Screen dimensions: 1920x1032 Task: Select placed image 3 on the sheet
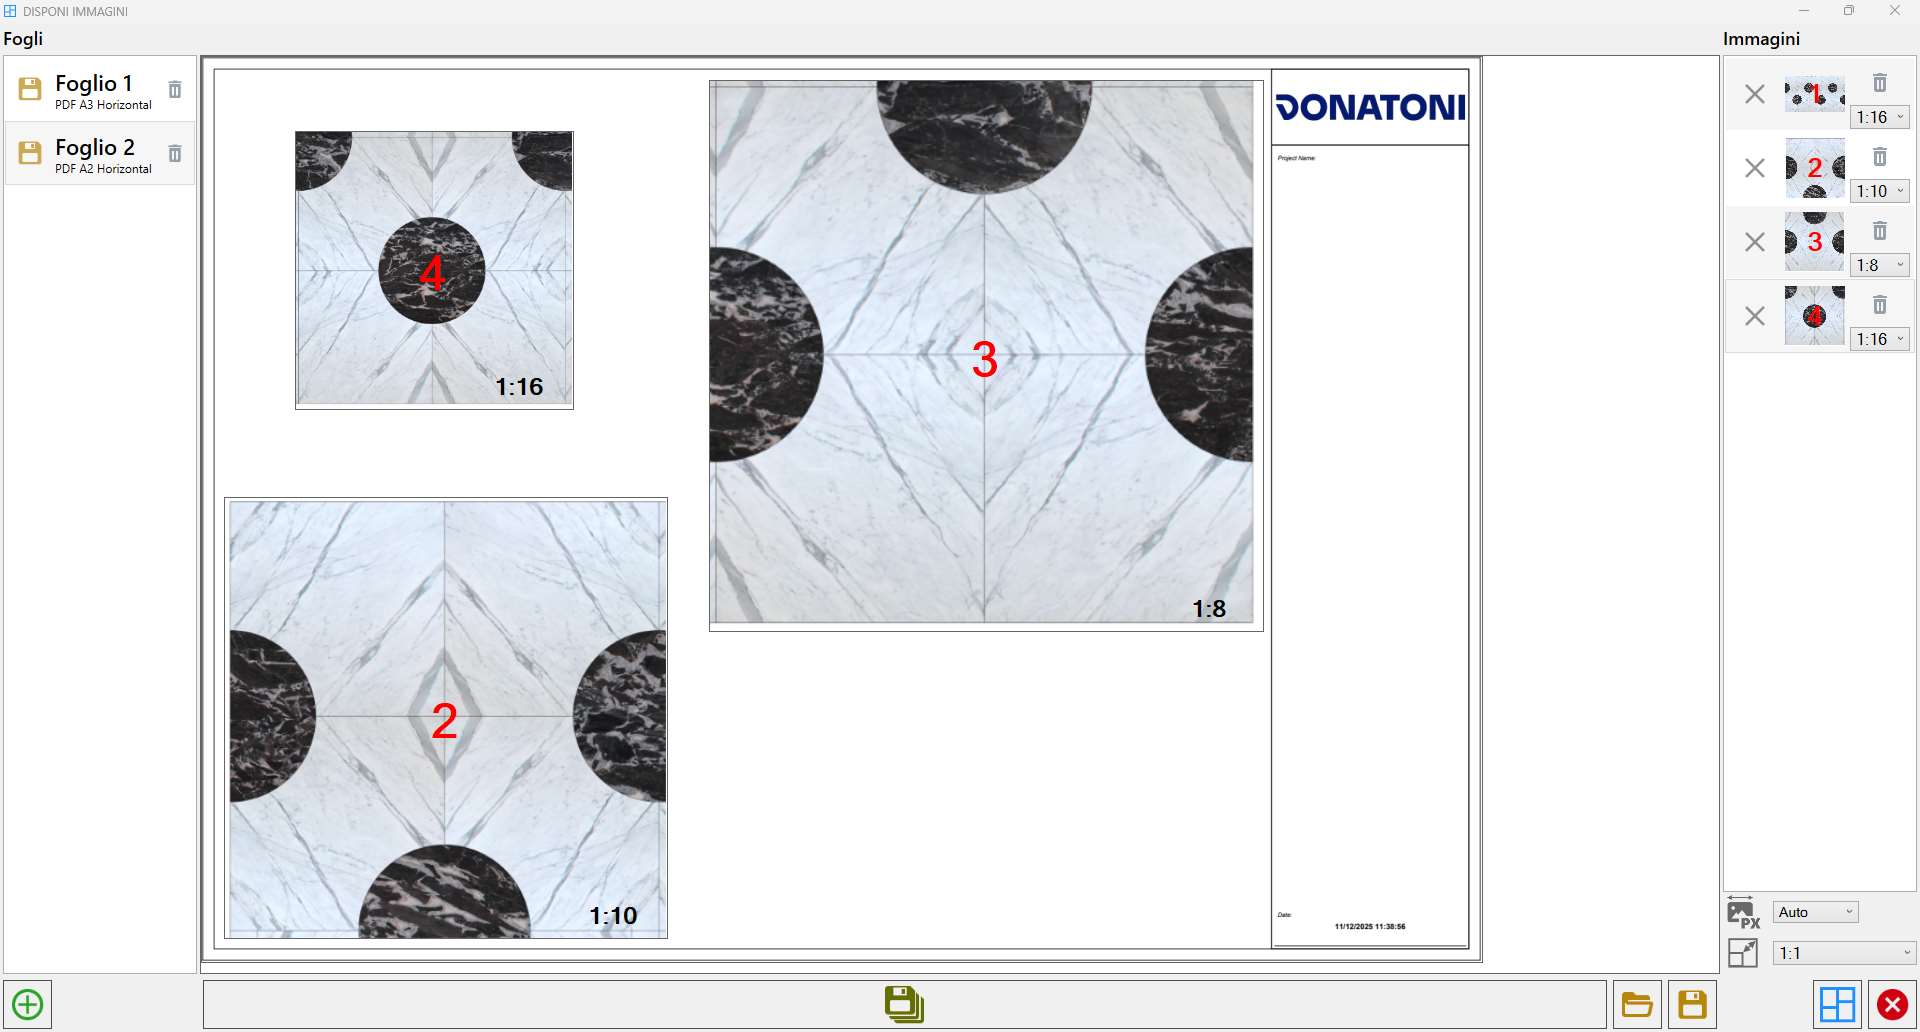[986, 356]
